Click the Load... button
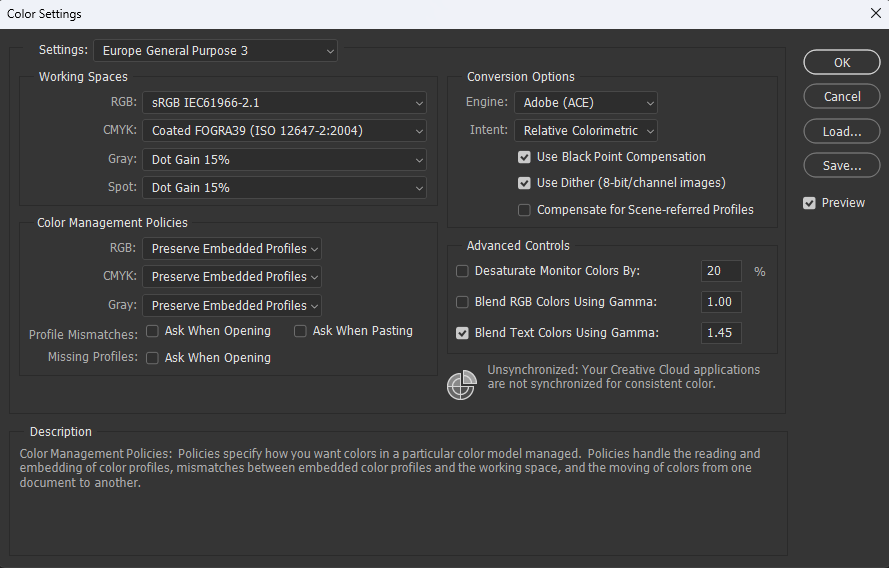This screenshot has height=568, width=889. (x=842, y=131)
